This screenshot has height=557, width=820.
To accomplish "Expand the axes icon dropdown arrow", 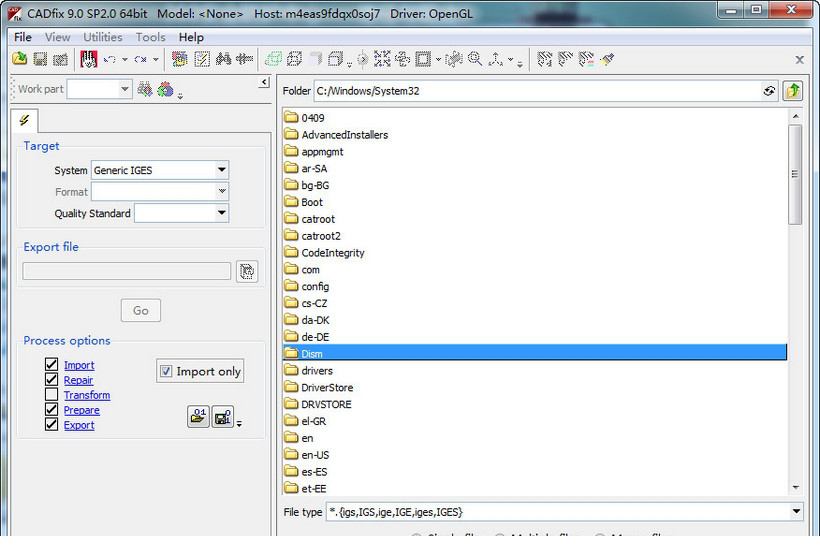I will pyautogui.click(x=510, y=60).
